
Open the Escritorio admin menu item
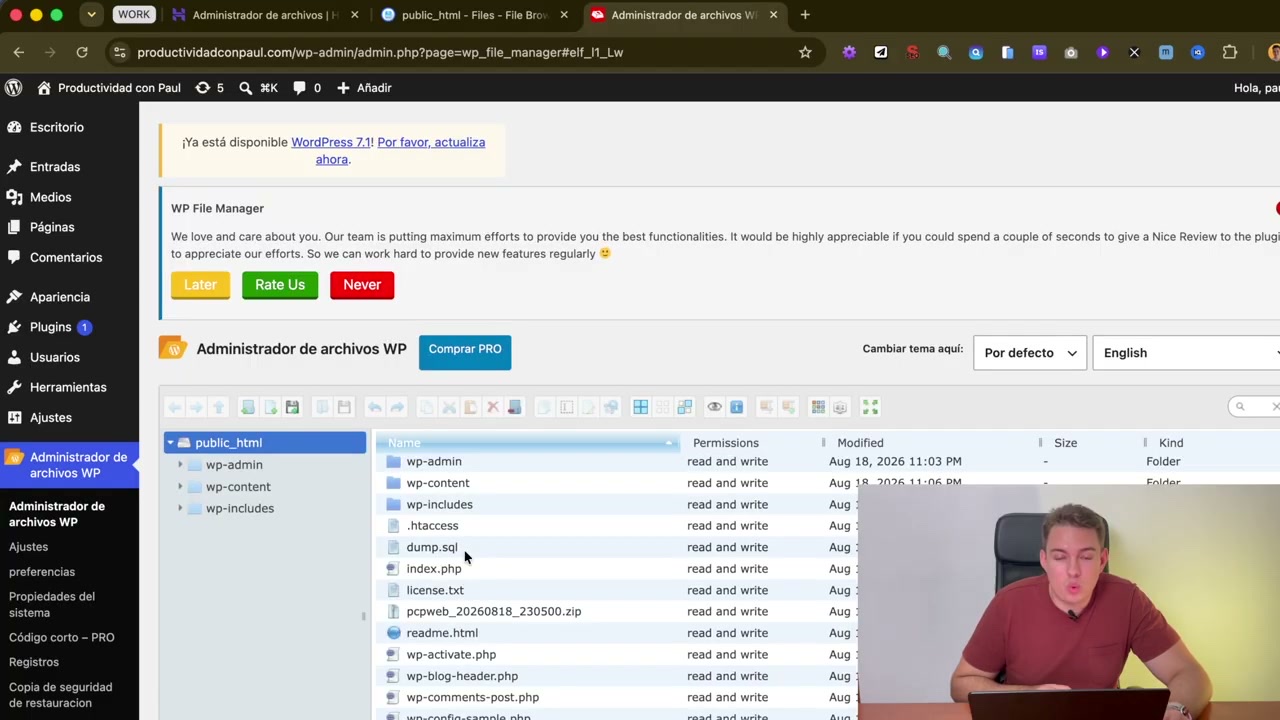pyautogui.click(x=69, y=127)
